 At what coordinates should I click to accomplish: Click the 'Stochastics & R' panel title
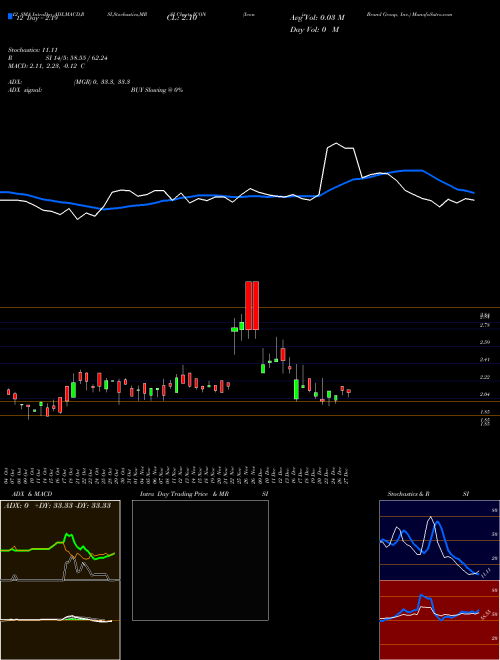tap(409, 494)
